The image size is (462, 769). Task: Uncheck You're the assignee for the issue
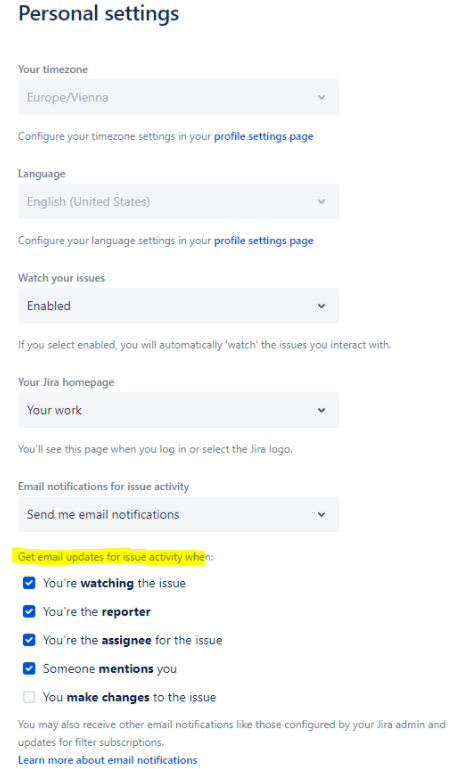[29, 640]
